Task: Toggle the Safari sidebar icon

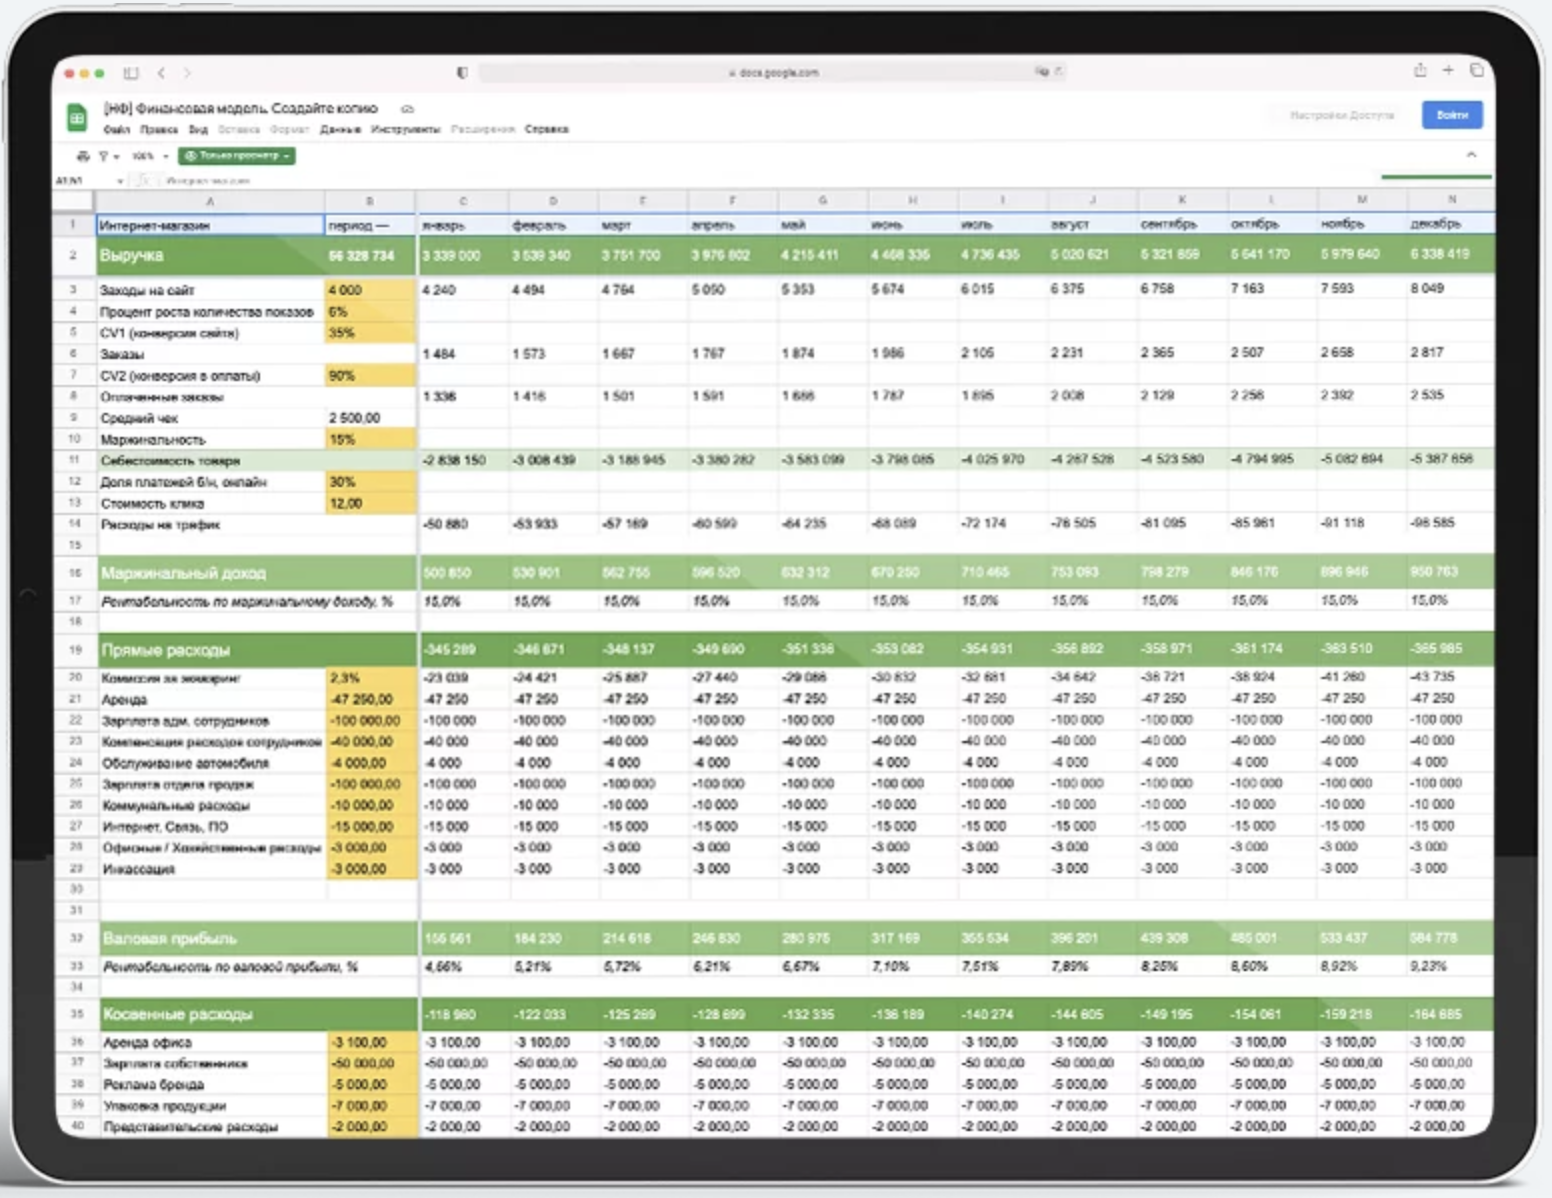Action: (131, 73)
